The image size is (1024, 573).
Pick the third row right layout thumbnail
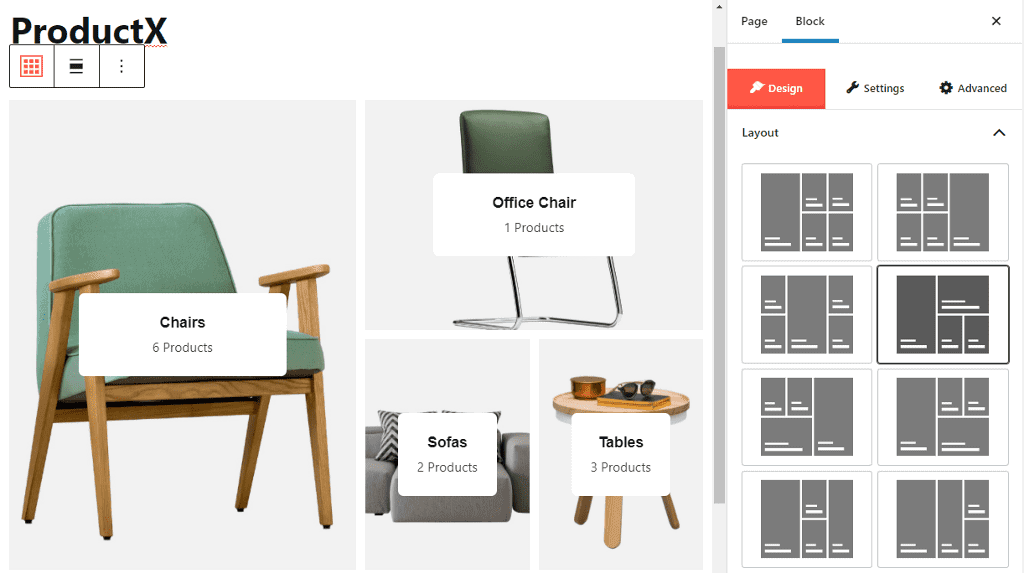click(942, 416)
